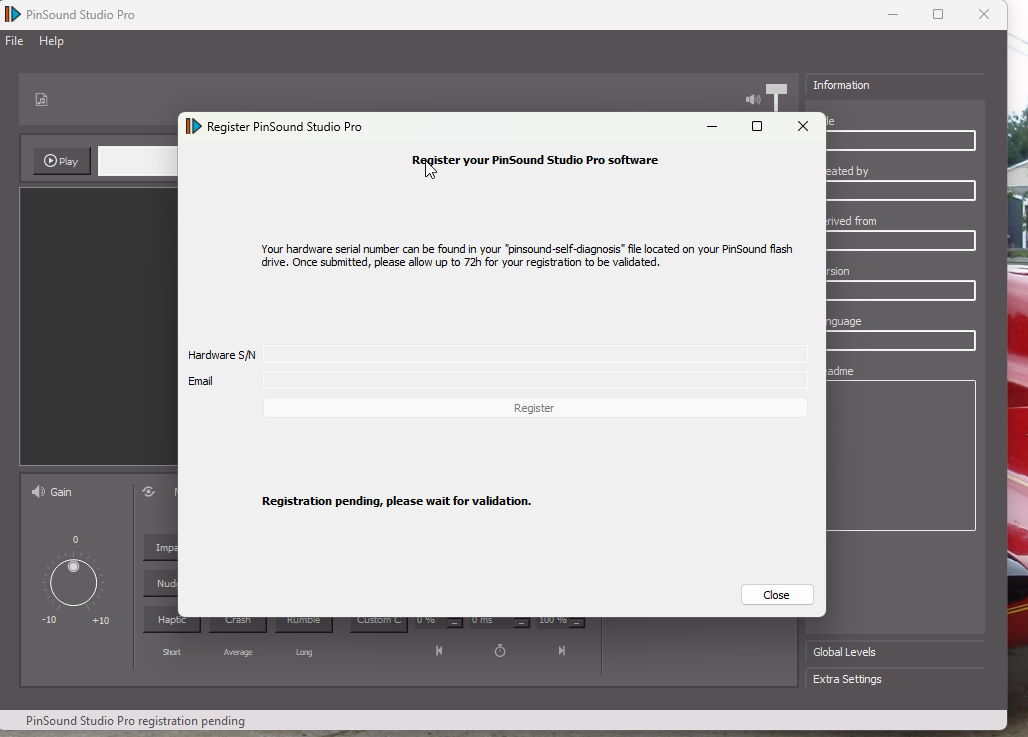
Task: Click the speaker volume icon near the top slider
Action: (x=753, y=99)
